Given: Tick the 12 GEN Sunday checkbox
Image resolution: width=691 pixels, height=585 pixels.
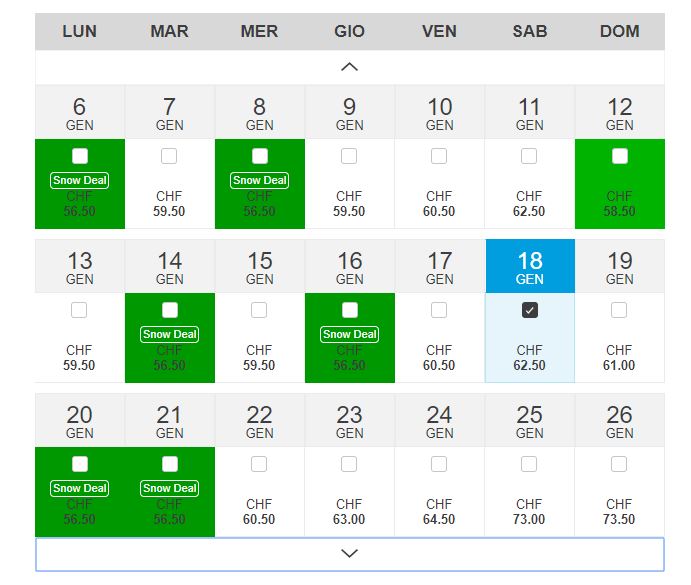Looking at the screenshot, I should tap(619, 156).
